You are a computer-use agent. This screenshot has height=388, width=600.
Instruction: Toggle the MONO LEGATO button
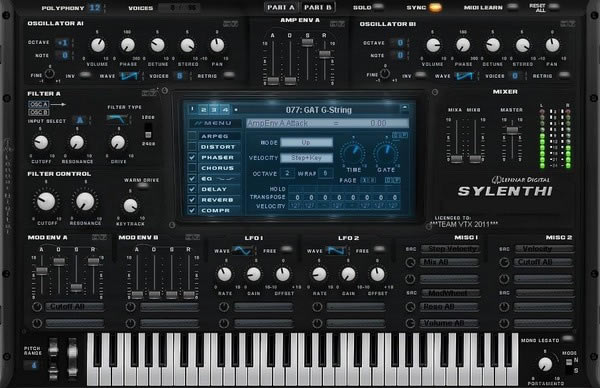[x=568, y=338]
